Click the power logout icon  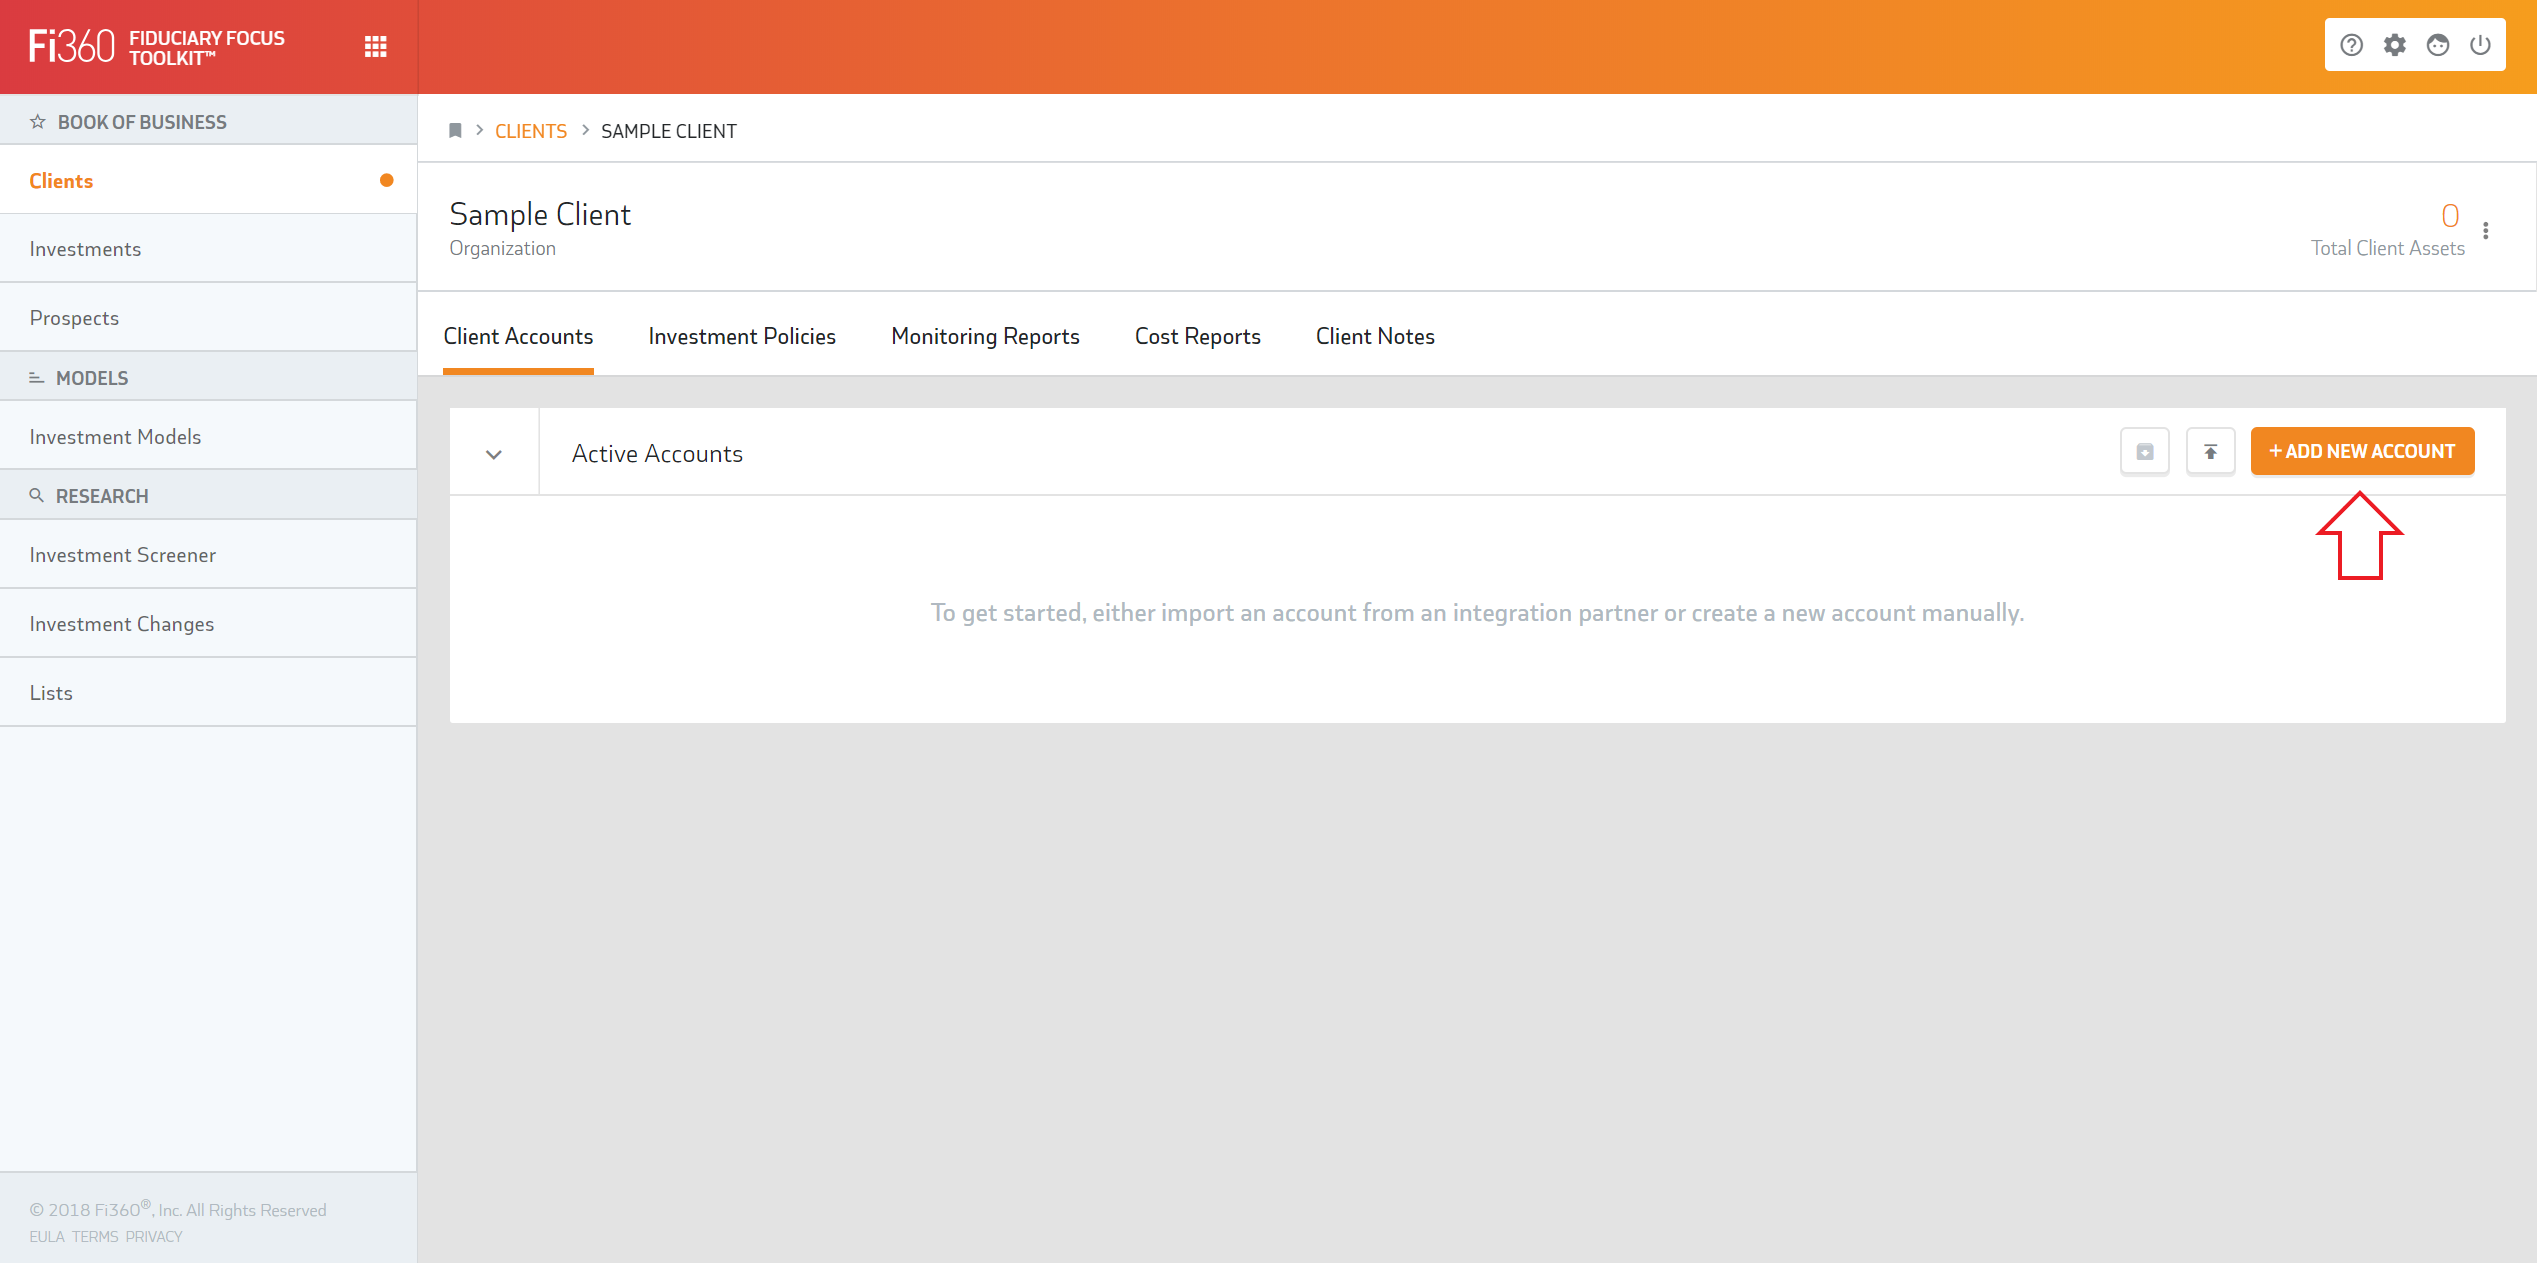(x=2480, y=45)
